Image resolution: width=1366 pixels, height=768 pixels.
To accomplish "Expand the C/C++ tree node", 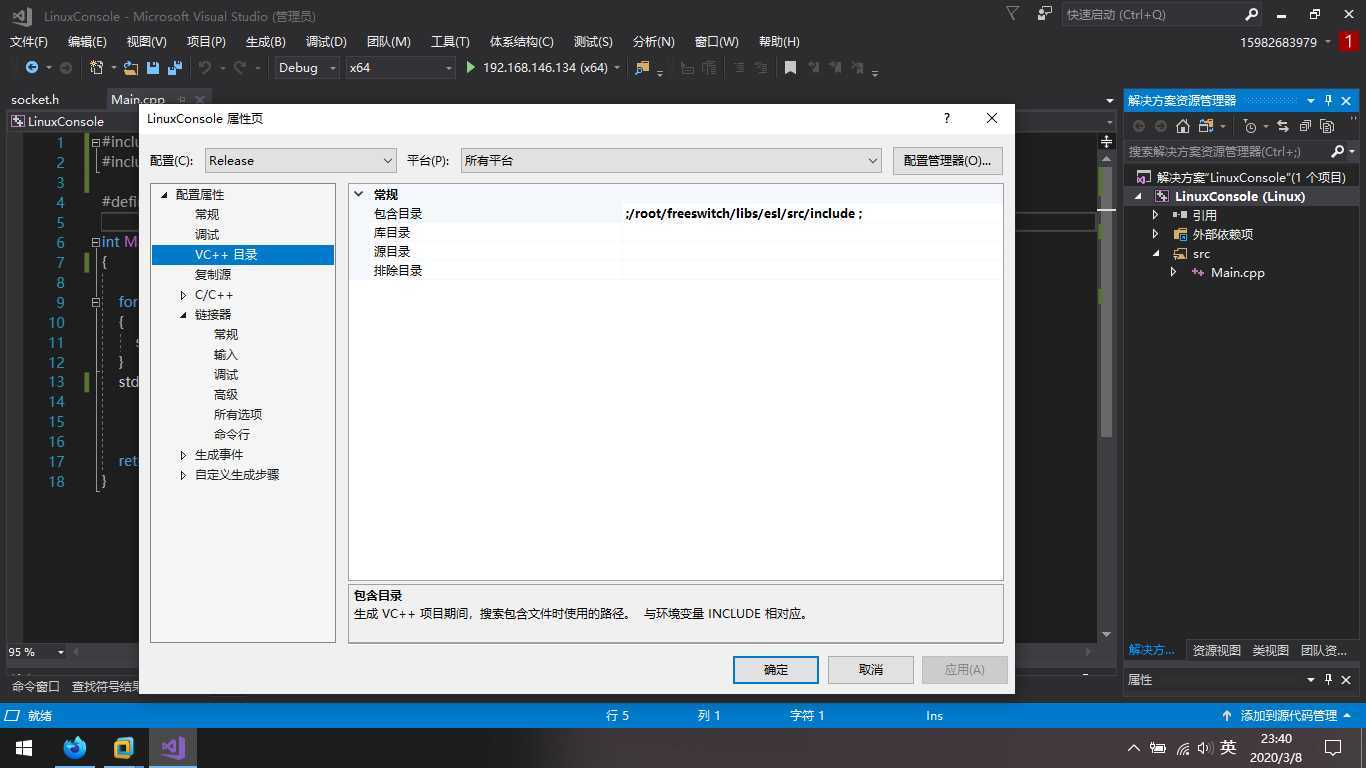I will (183, 295).
